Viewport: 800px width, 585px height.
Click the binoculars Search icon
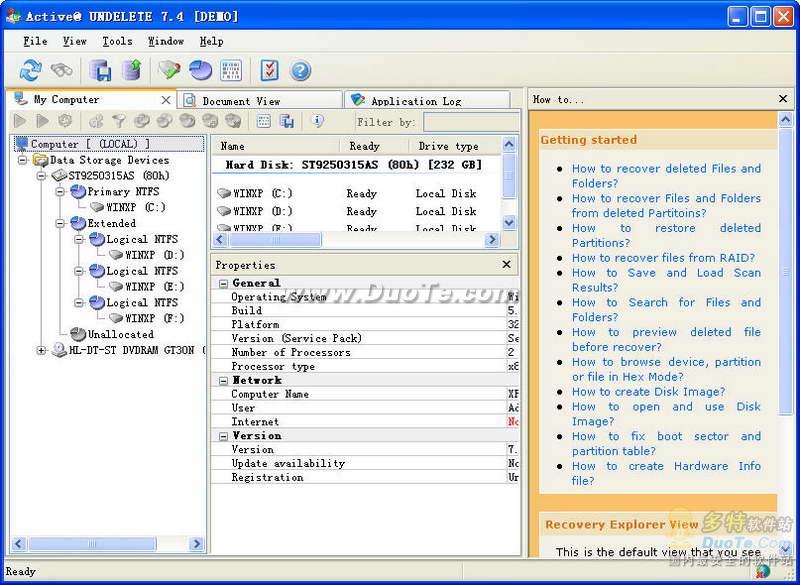[x=62, y=70]
